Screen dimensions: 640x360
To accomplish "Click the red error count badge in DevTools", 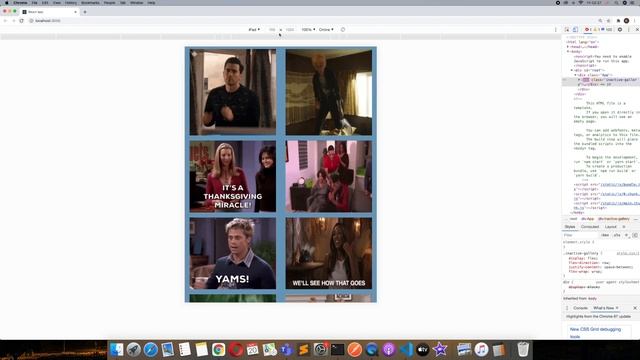I will point(588,29).
